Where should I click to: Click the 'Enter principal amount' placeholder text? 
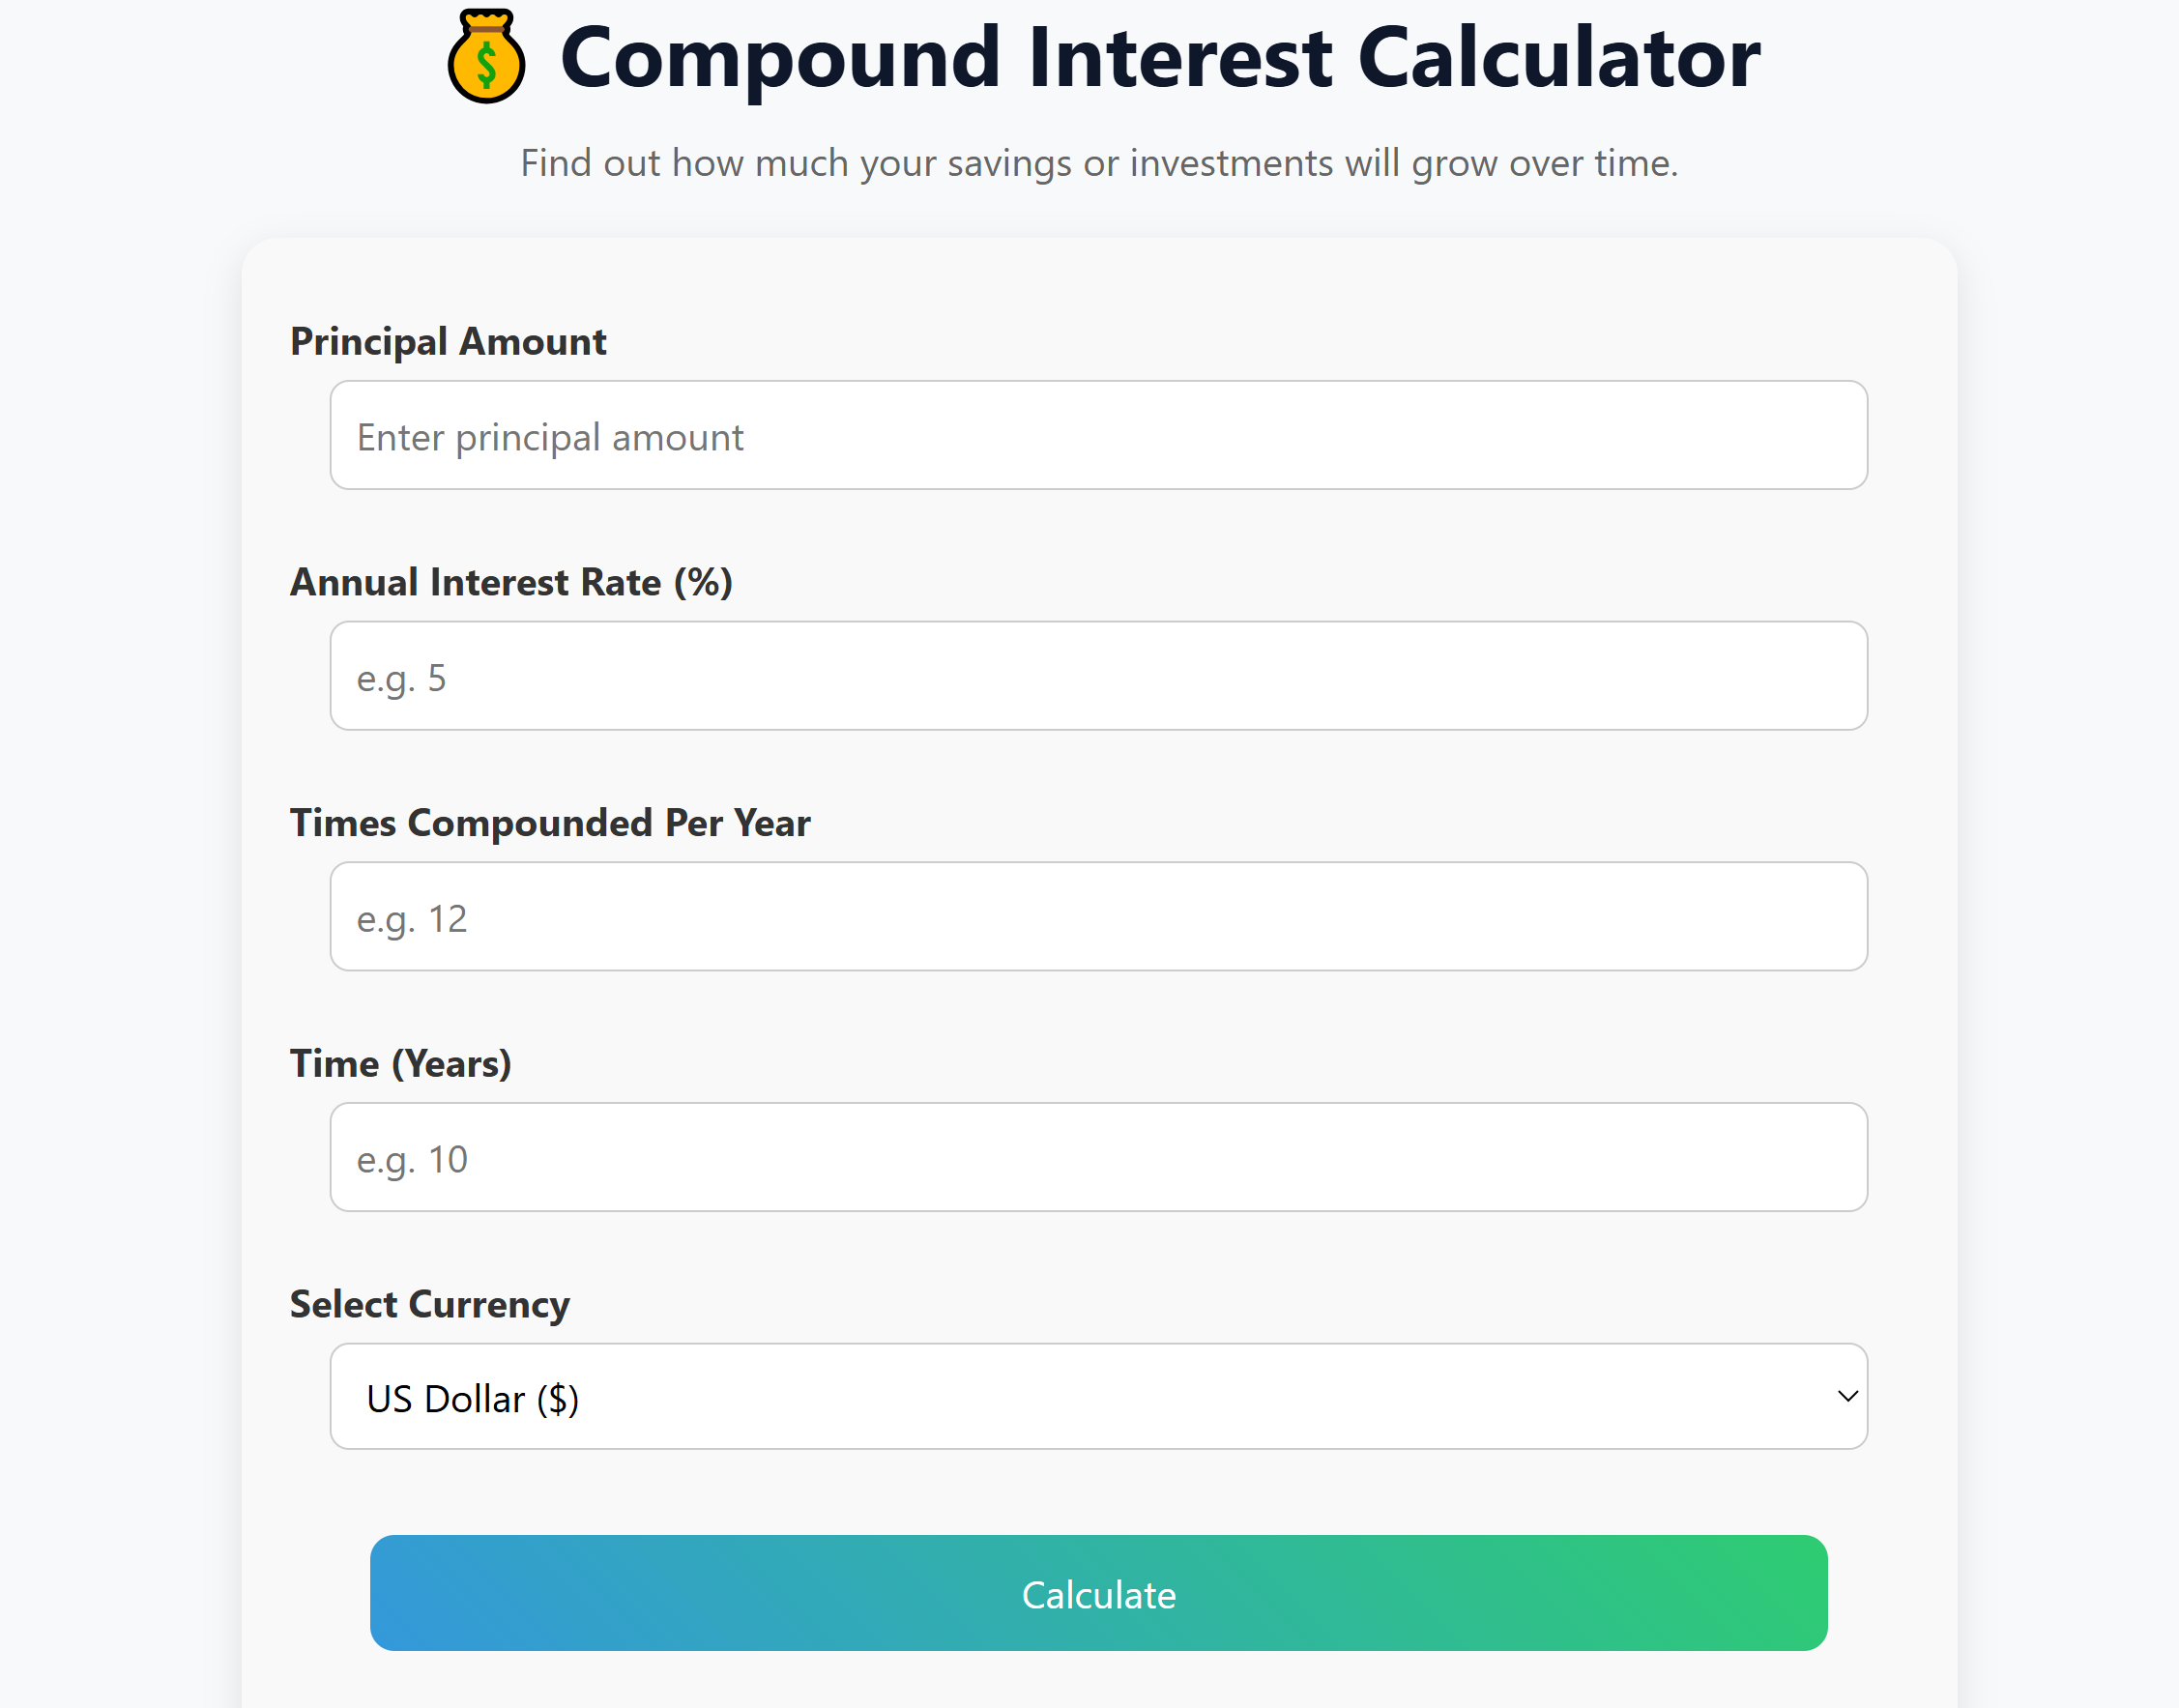pos(550,438)
